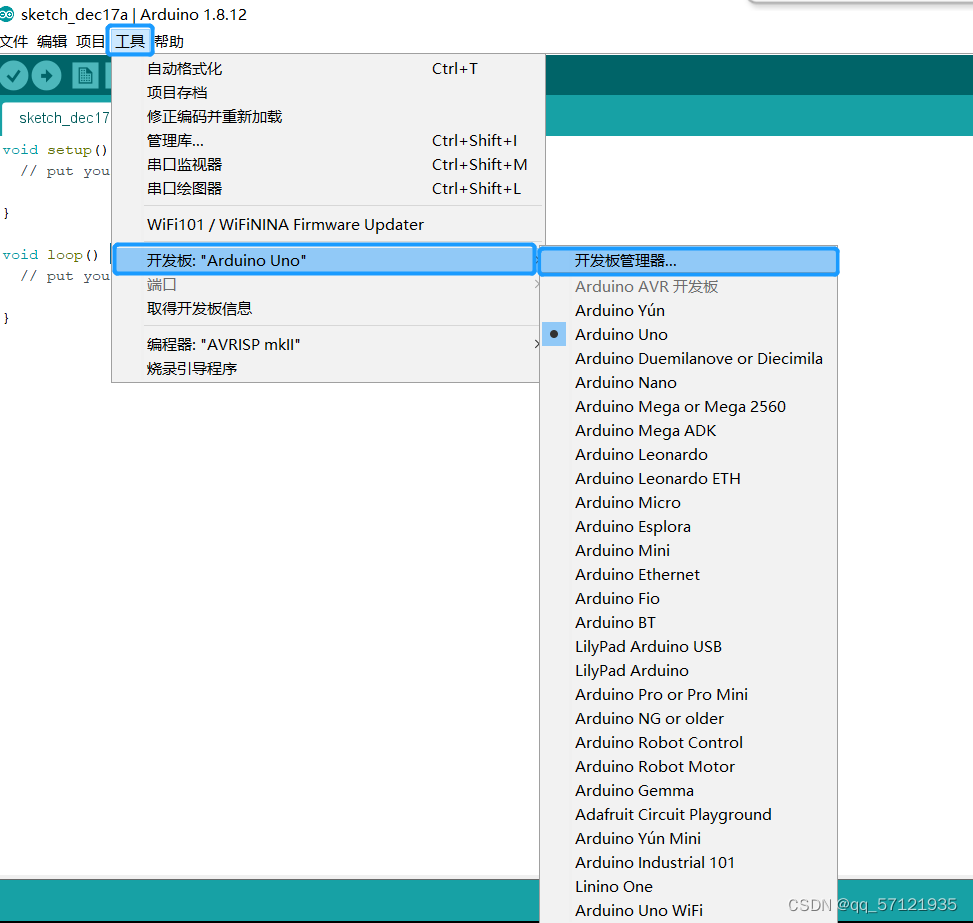This screenshot has height=923, width=973.
Task: Pick Arduino Yún Mini board
Action: (689, 839)
